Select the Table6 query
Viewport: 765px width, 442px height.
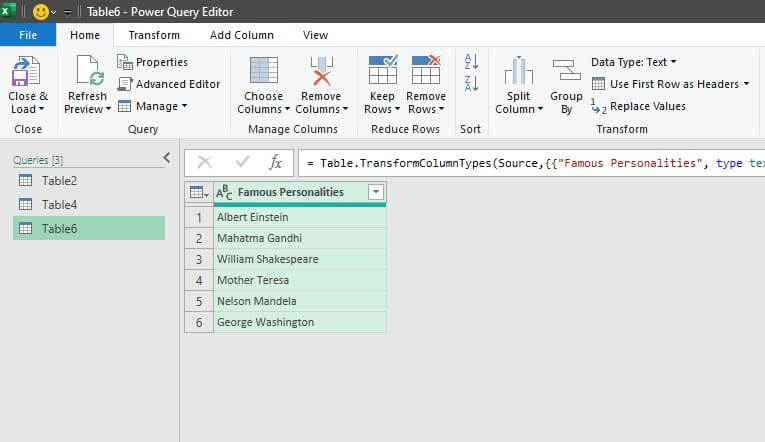tap(89, 228)
